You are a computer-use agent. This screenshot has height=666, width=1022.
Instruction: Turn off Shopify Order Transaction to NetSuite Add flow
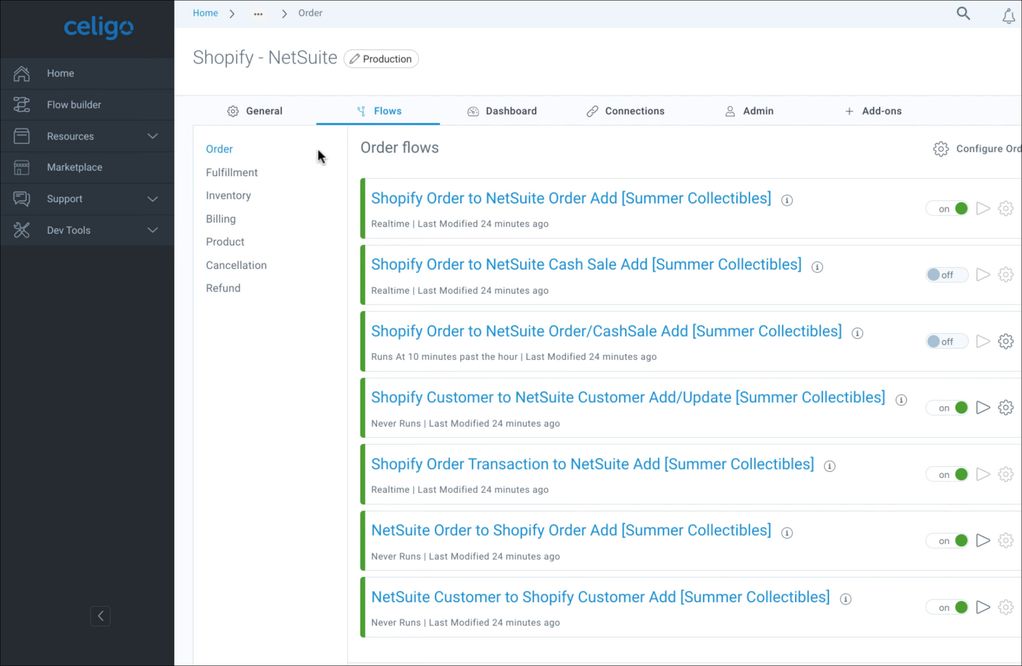coord(947,474)
